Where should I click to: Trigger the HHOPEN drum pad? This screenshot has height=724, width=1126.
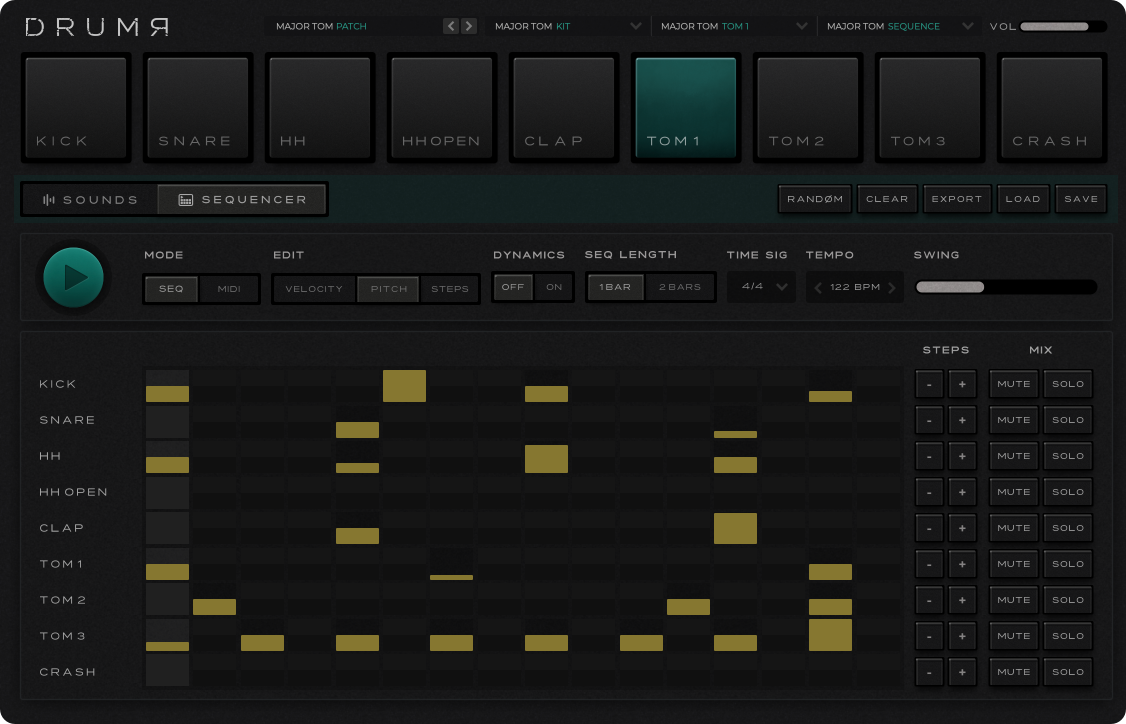click(x=442, y=108)
